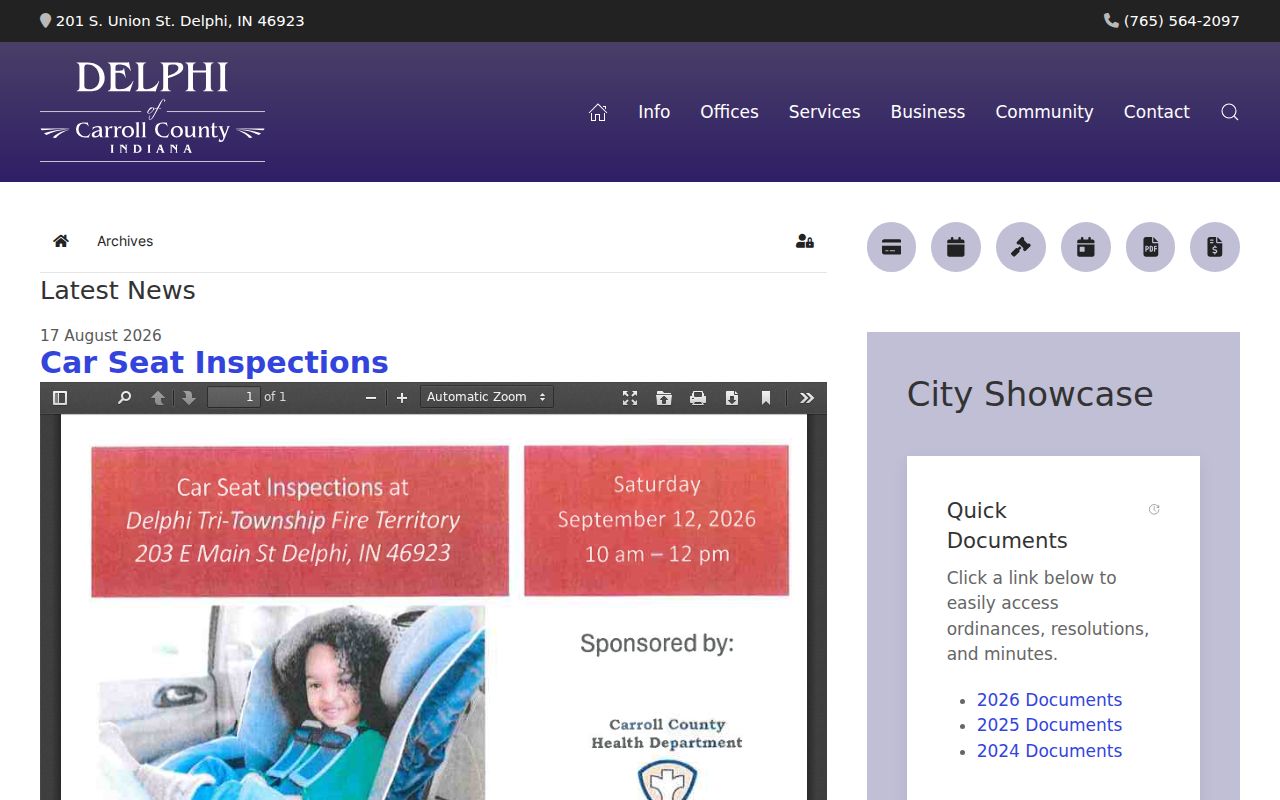
Task: Open 2026 Documents link
Action: (1049, 700)
